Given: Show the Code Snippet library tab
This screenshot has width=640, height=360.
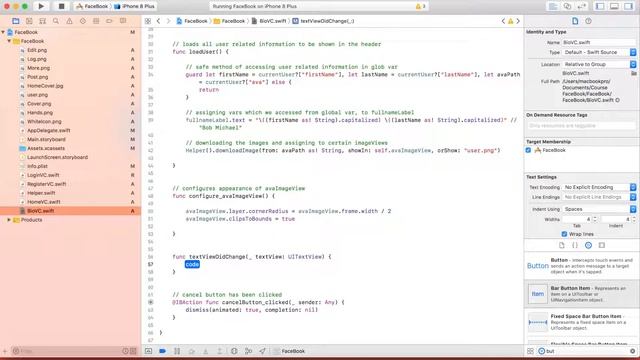Looking at the screenshot, I should (575, 245).
